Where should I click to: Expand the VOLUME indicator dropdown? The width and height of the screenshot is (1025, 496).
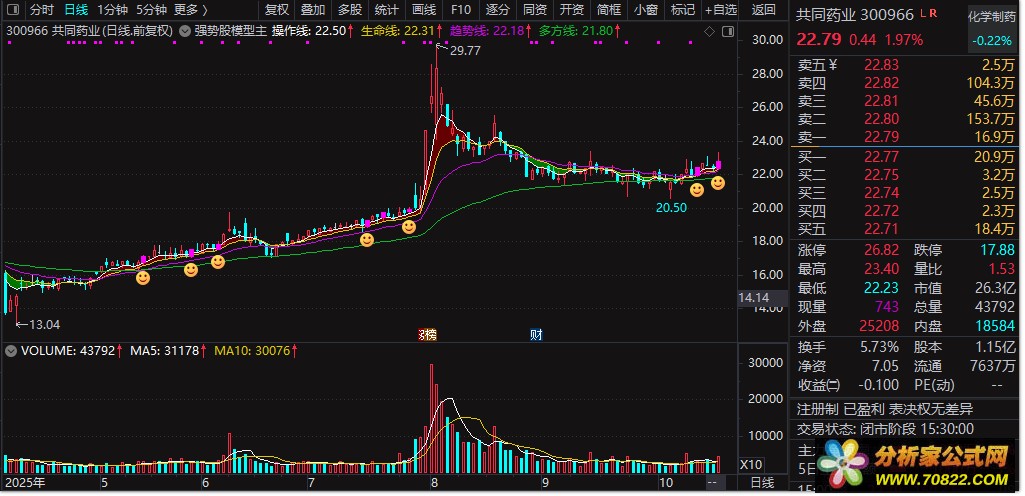[x=10, y=351]
